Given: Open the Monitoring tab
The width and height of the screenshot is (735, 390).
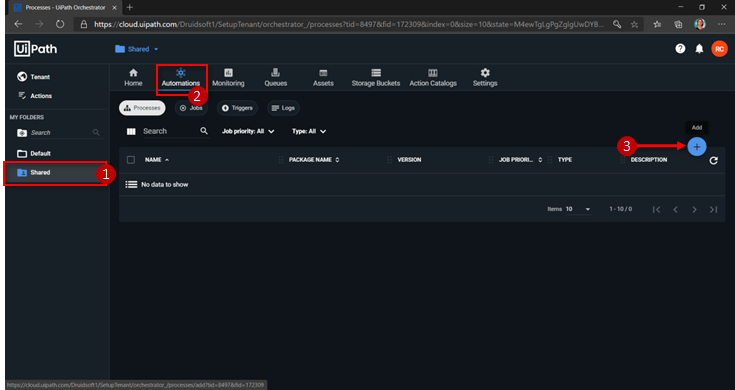Looking at the screenshot, I should click(228, 77).
